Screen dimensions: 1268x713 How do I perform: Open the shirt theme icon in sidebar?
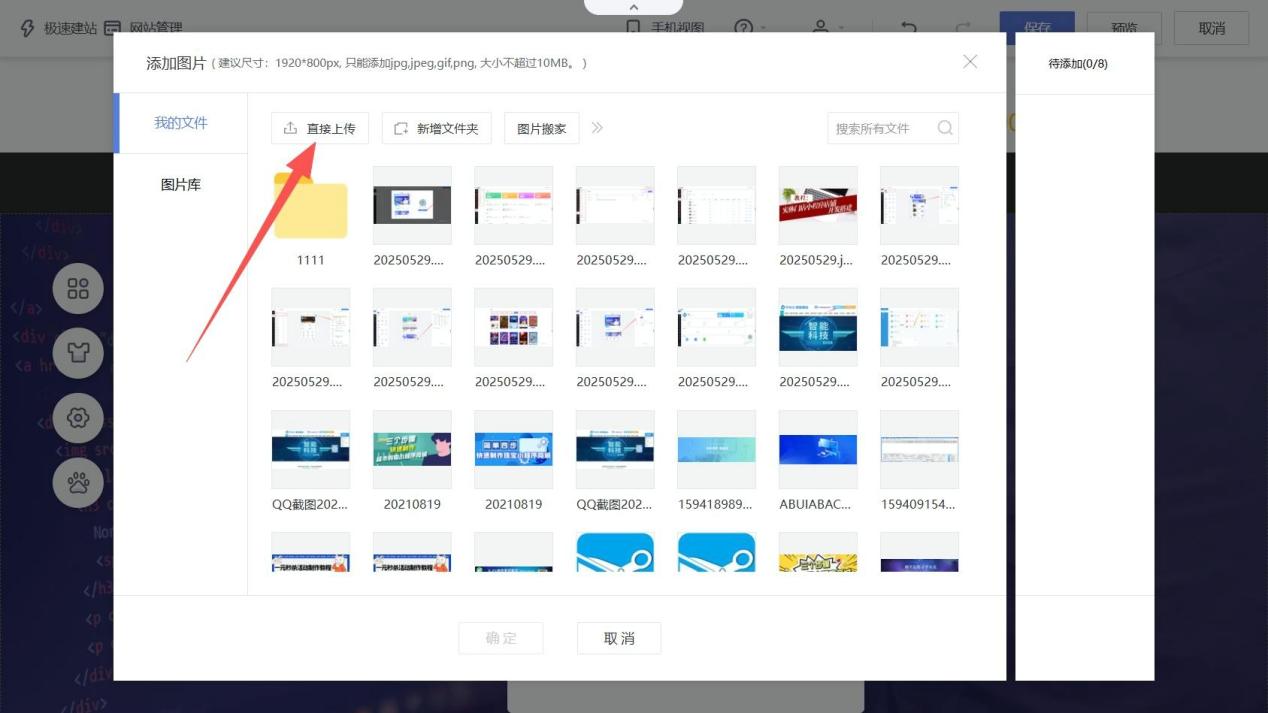click(x=78, y=353)
